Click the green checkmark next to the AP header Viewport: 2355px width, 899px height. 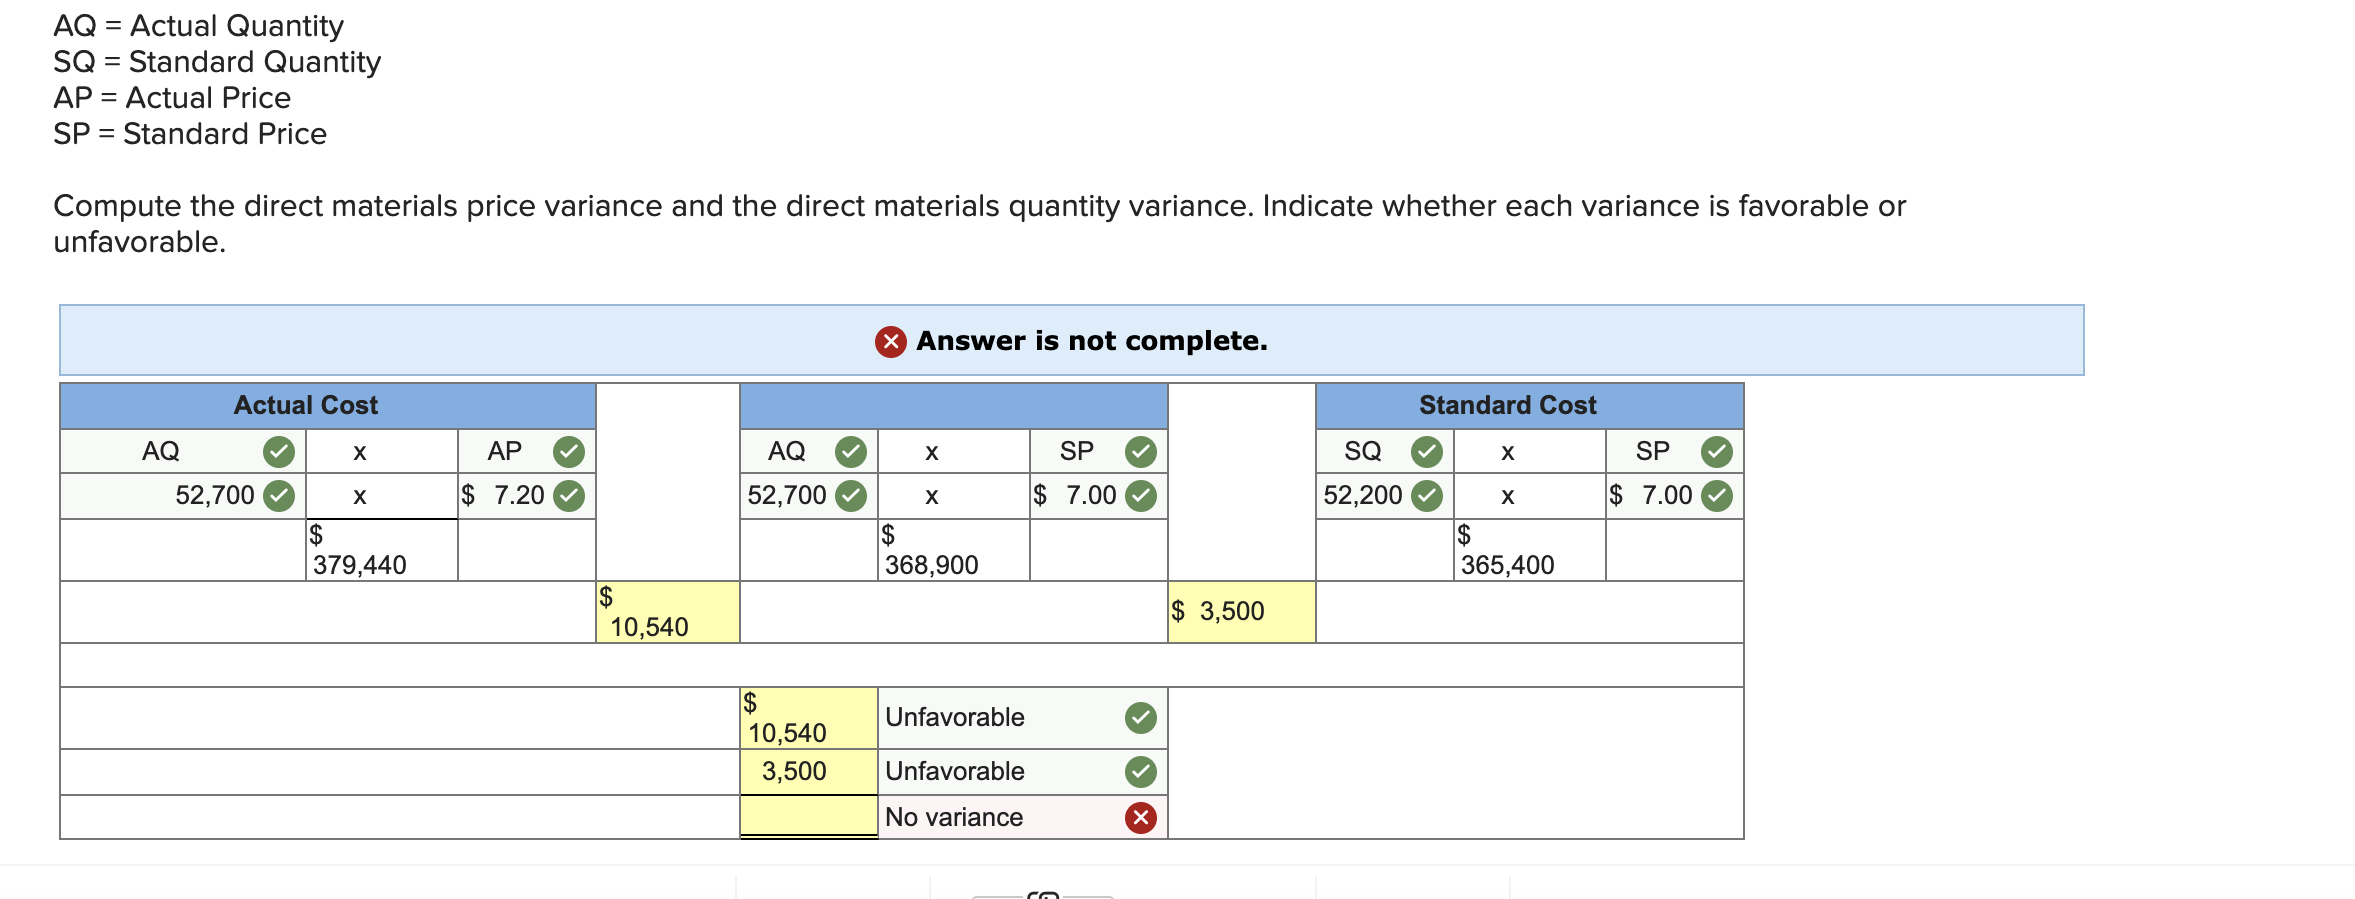[x=569, y=452]
